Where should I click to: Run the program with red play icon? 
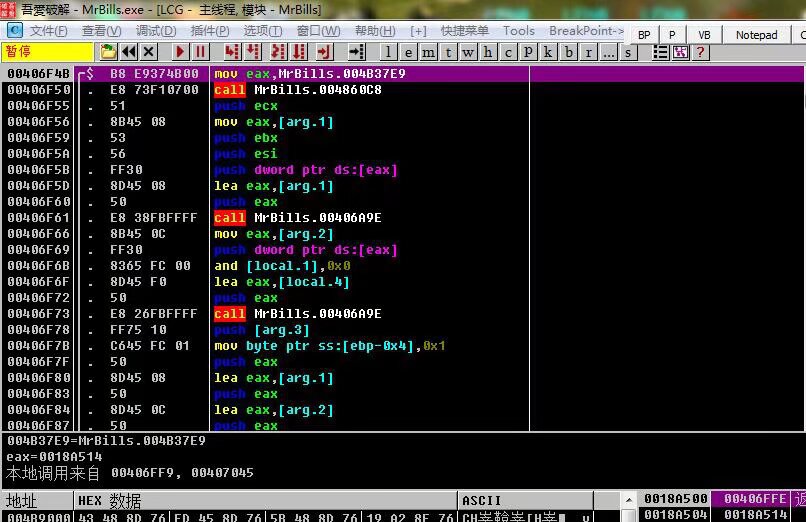[x=179, y=52]
